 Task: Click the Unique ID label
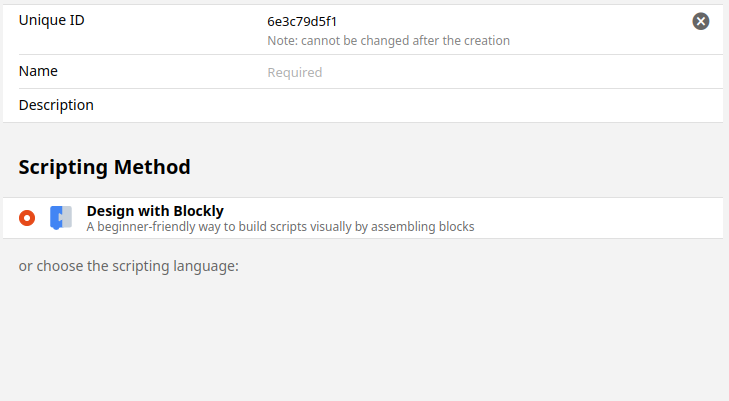51,20
